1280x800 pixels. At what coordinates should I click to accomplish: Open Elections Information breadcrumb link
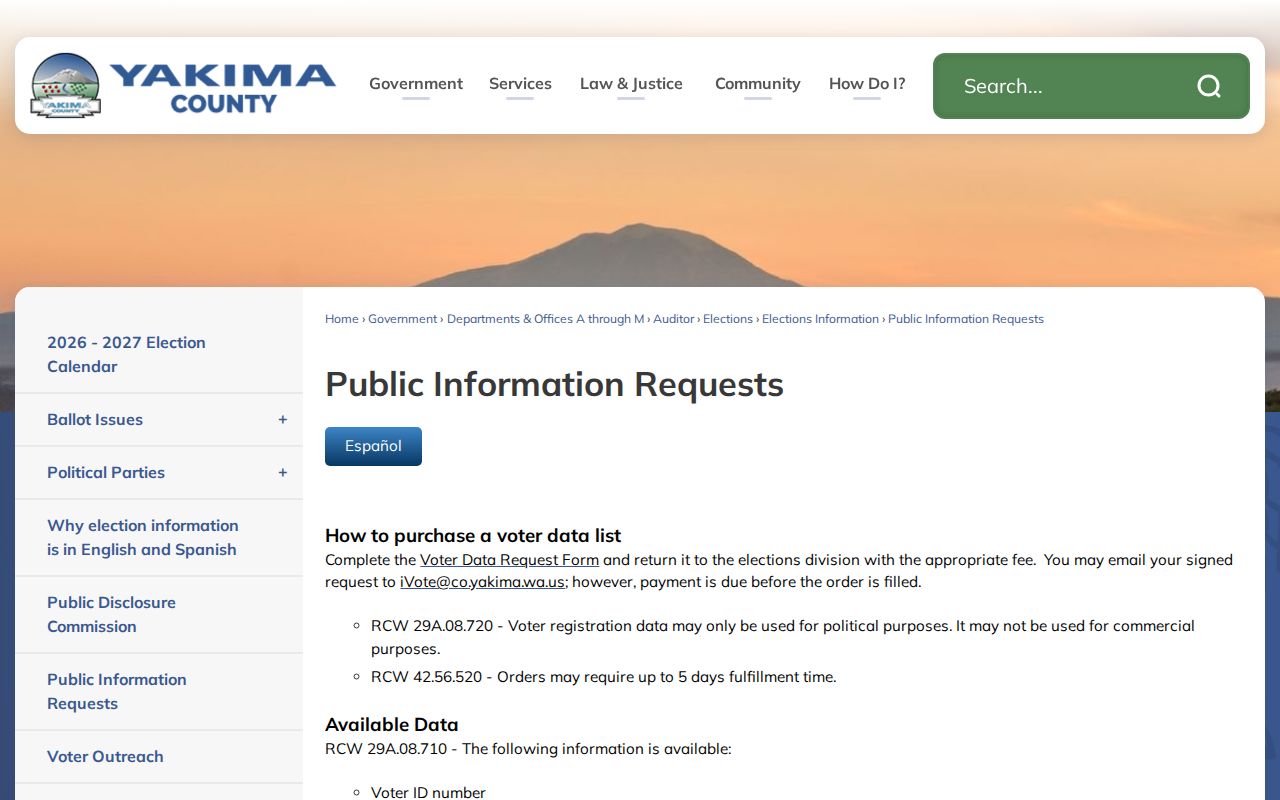[820, 319]
